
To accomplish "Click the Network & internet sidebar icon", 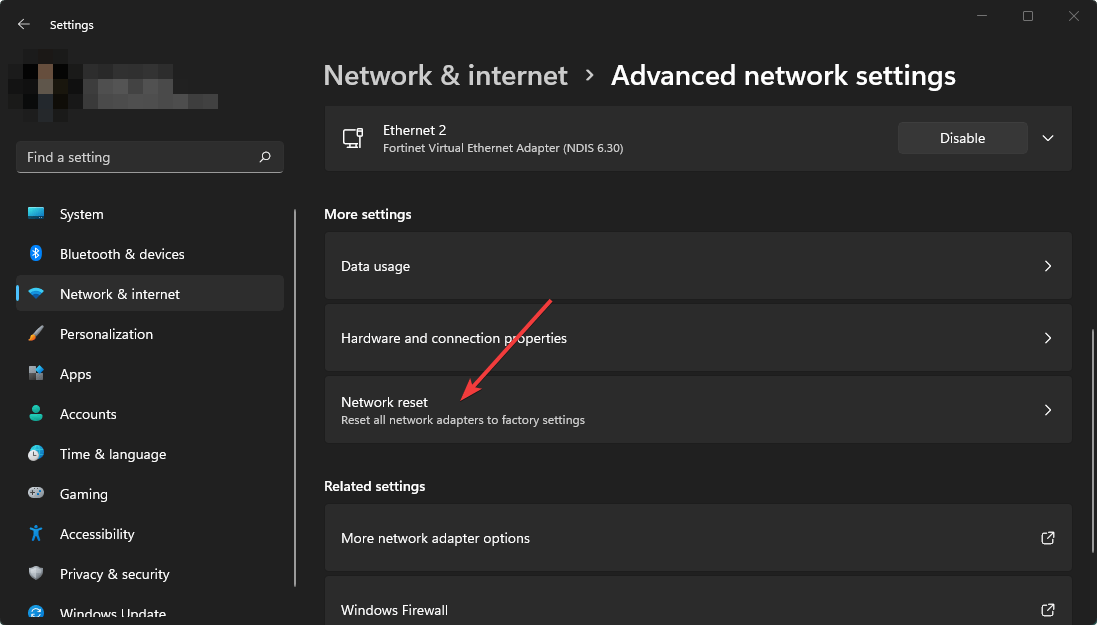I will pos(36,293).
